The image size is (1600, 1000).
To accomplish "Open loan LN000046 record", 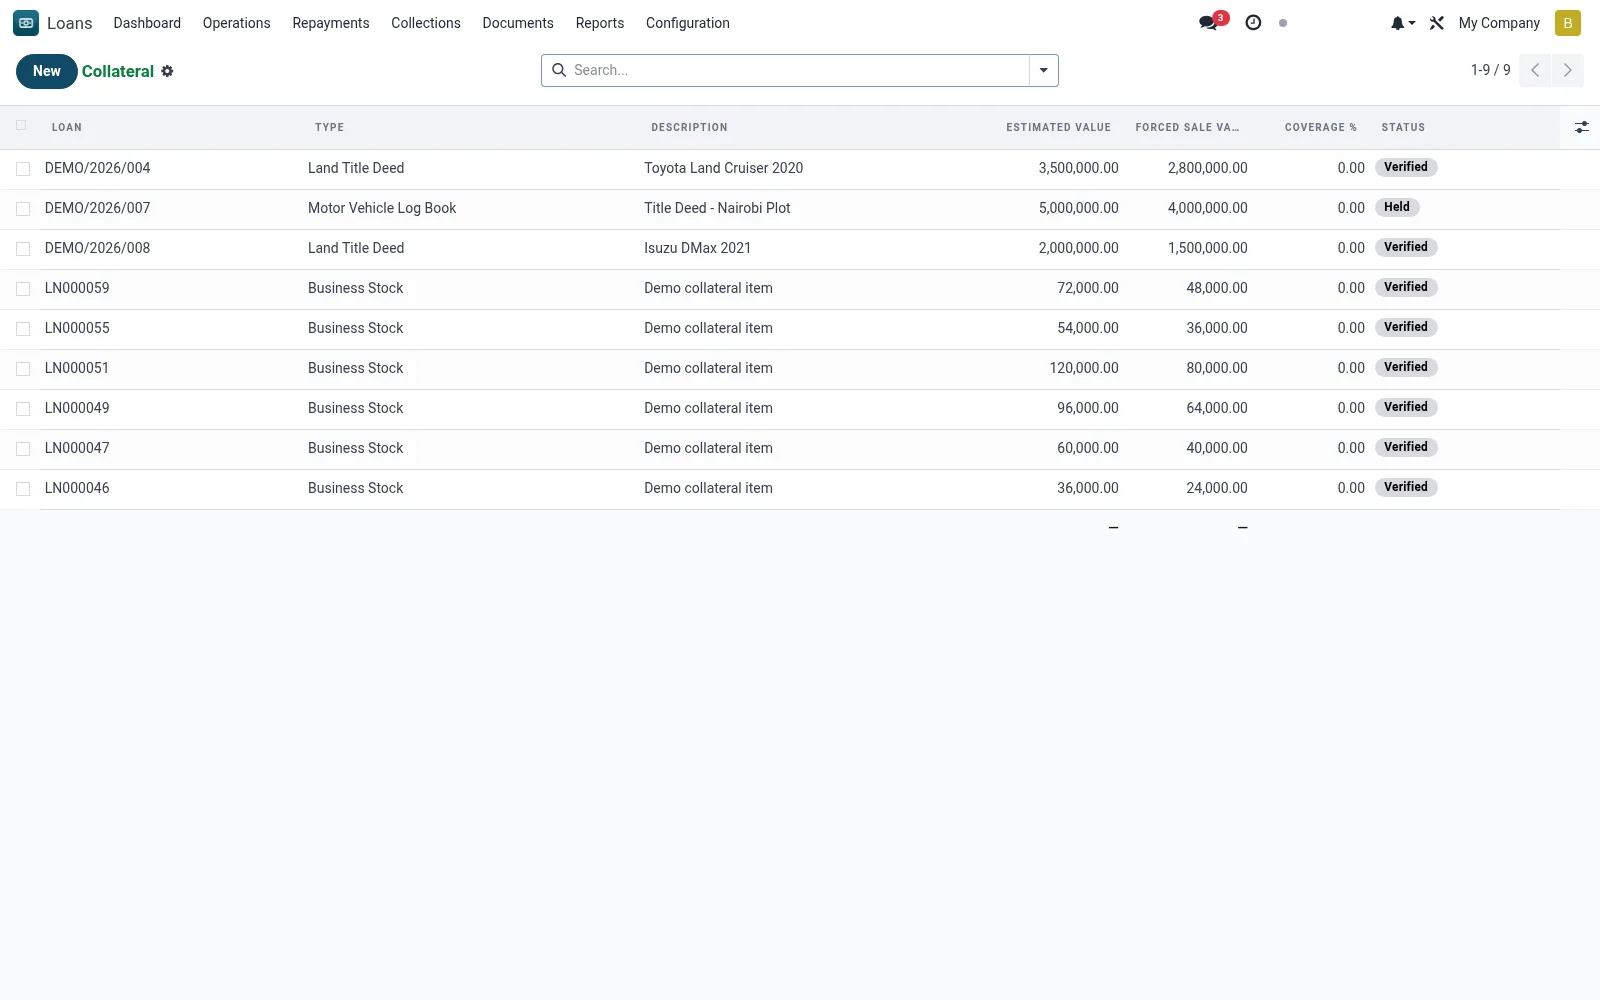I will point(77,488).
